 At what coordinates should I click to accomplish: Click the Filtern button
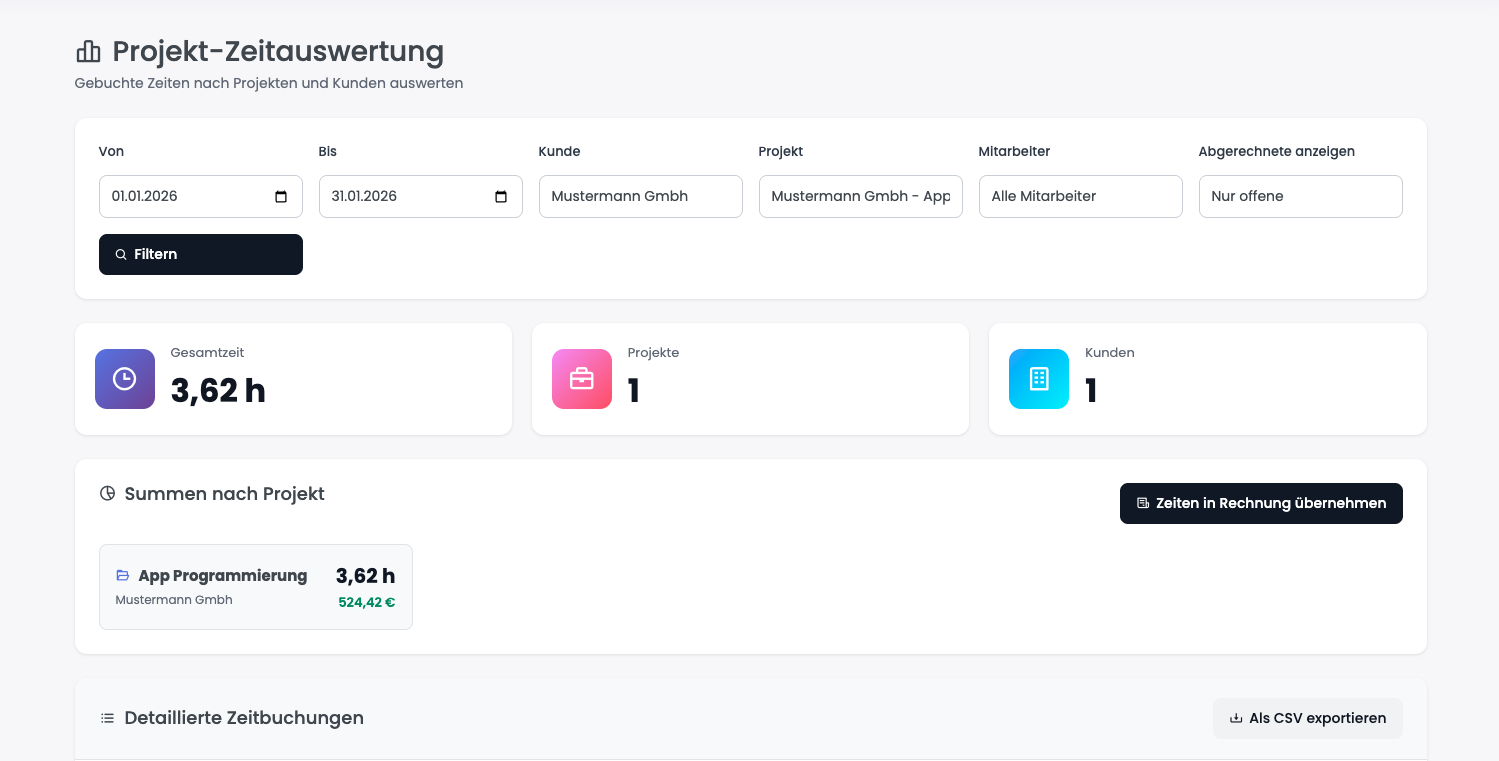coord(200,254)
